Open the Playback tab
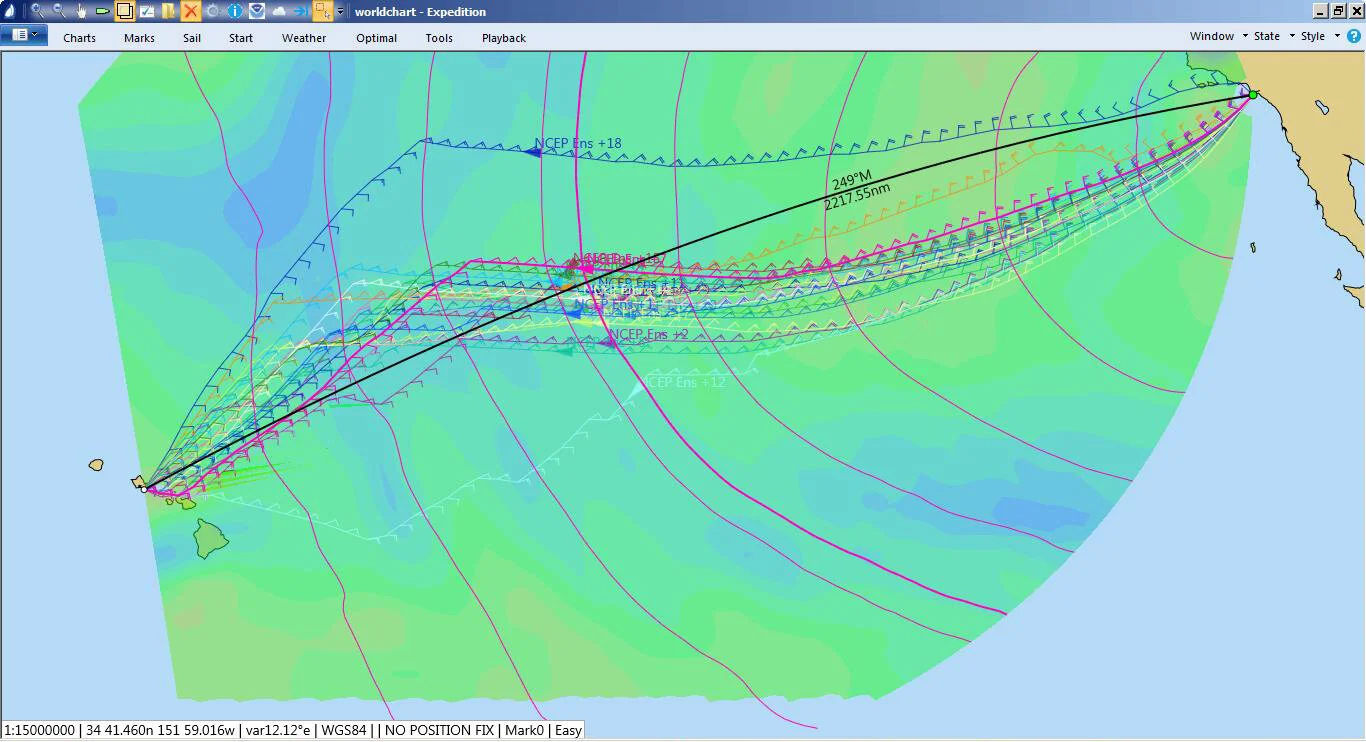The height and width of the screenshot is (742, 1366). pos(504,38)
